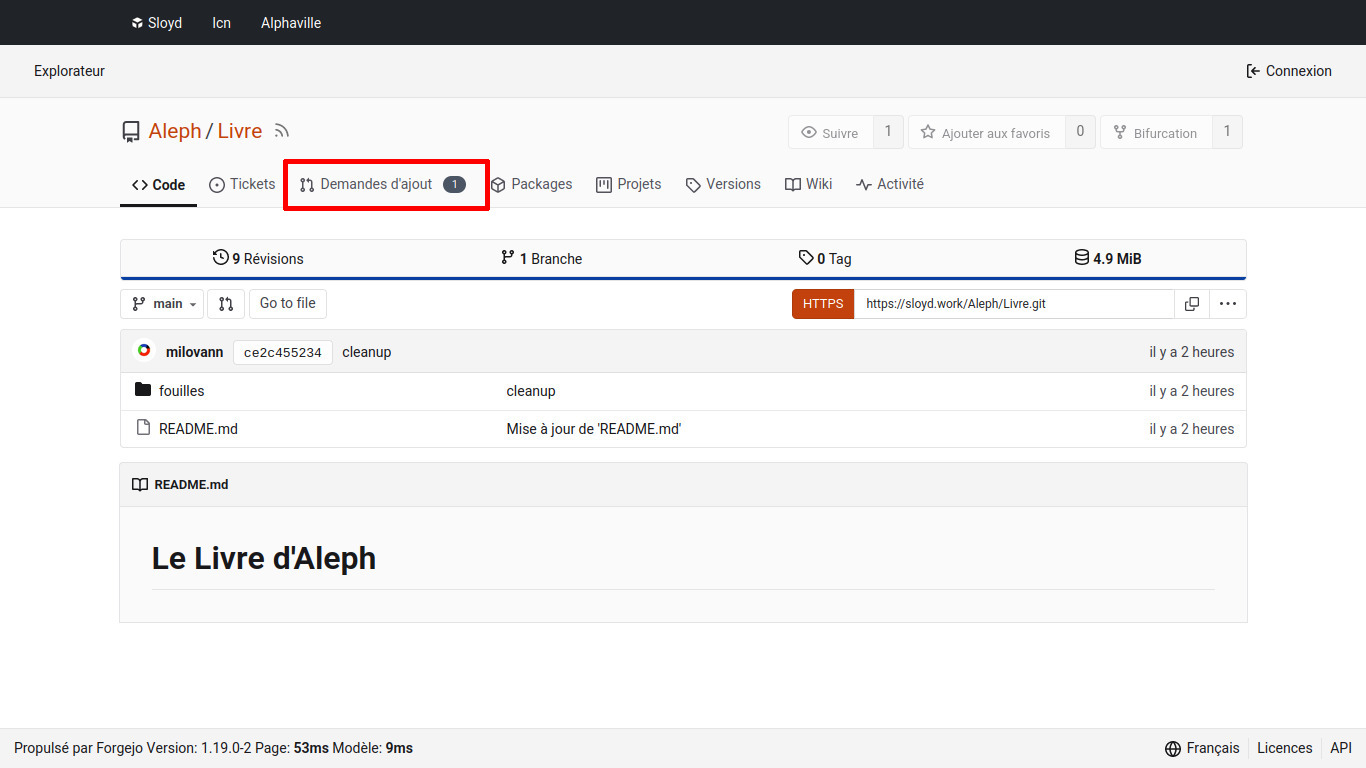The image size is (1366, 768).
Task: Click the Sloyd logo in top bar
Action: 156,23
